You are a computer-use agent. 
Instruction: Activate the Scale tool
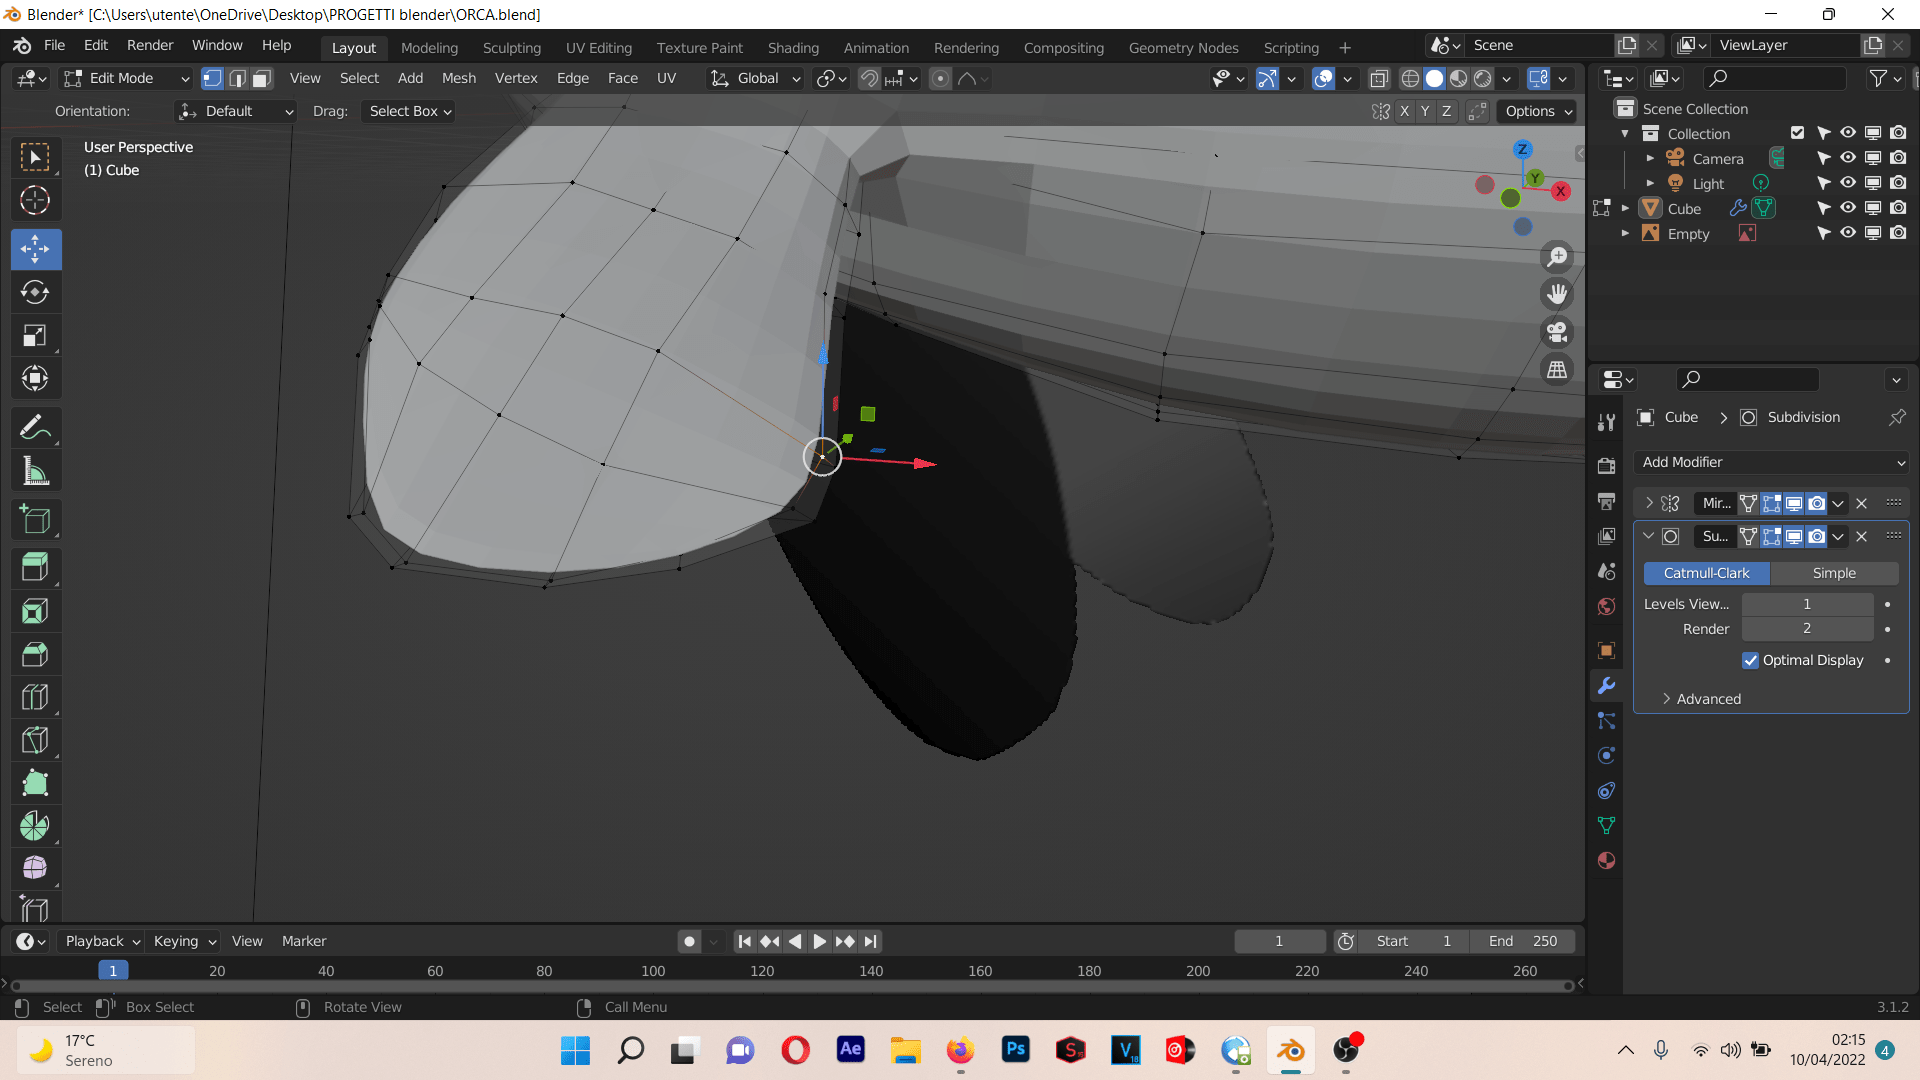[35, 335]
